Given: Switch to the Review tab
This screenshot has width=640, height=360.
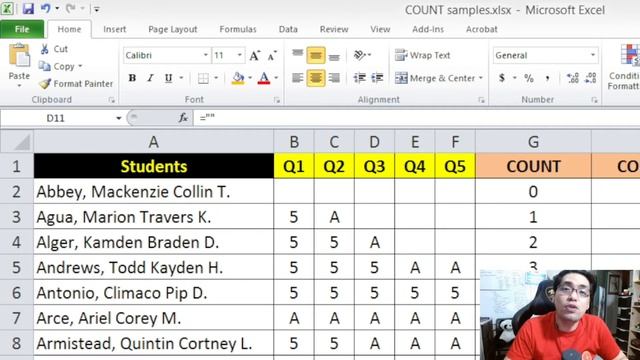Looking at the screenshot, I should (334, 29).
